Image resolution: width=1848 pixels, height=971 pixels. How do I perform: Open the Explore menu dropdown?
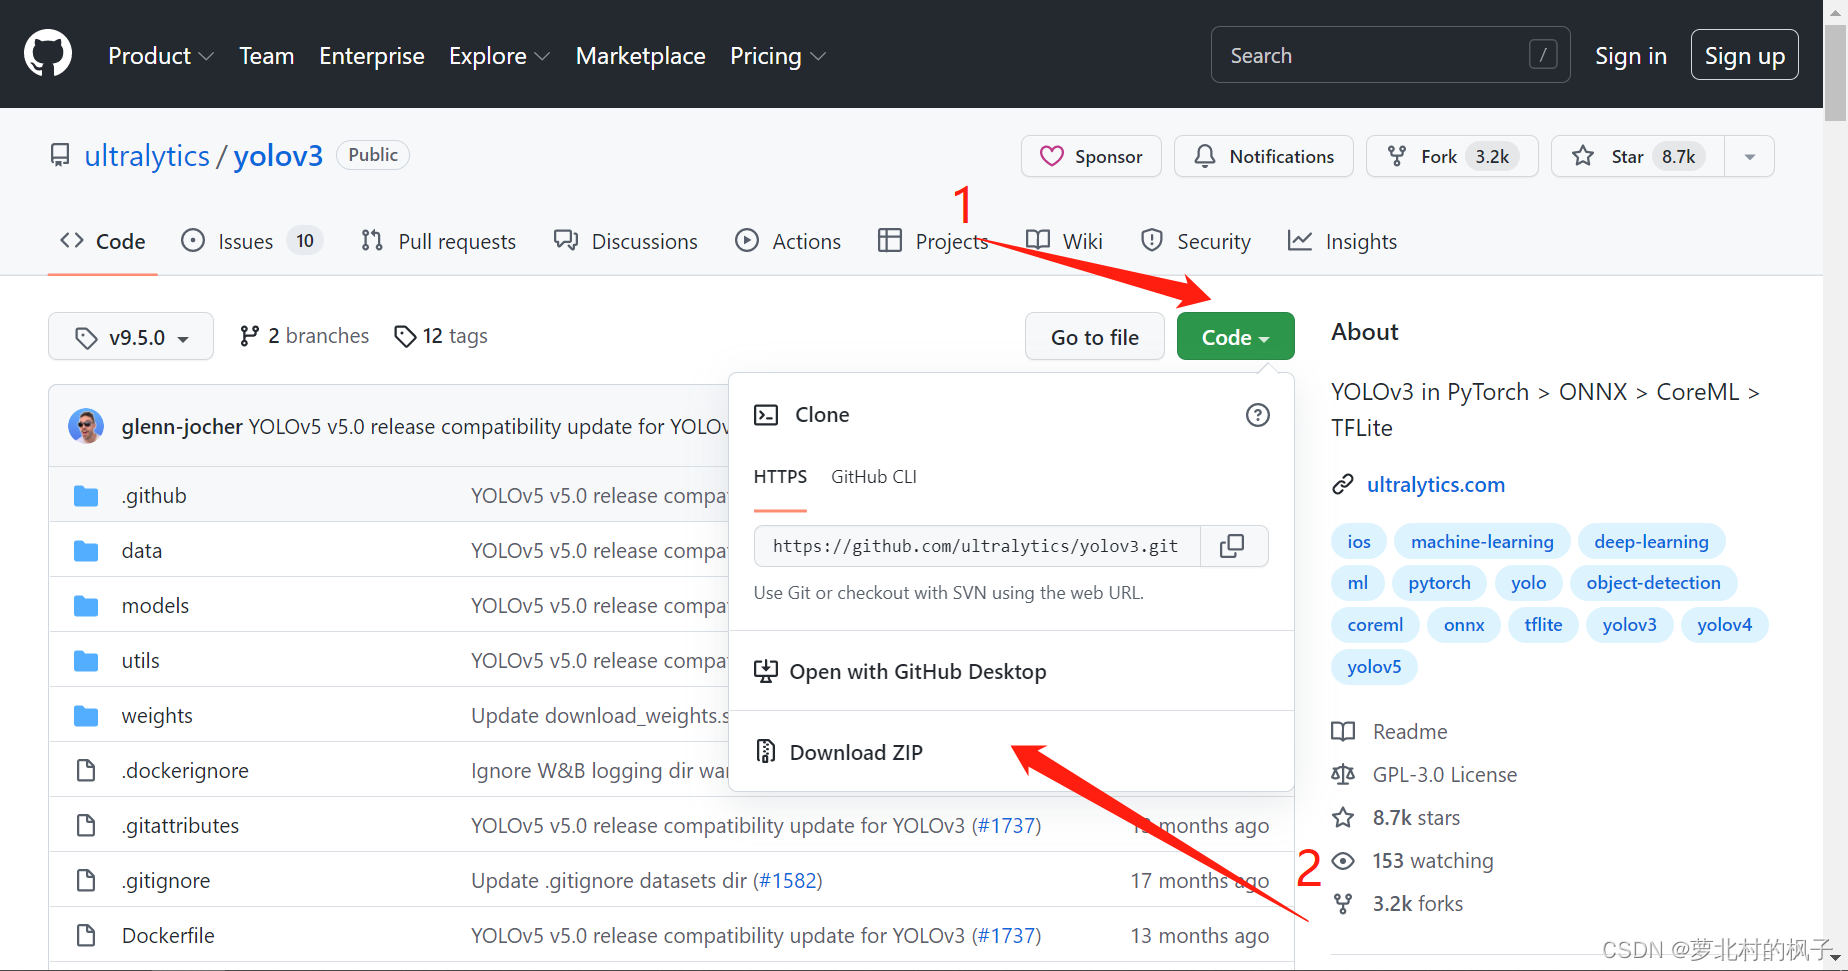(499, 56)
